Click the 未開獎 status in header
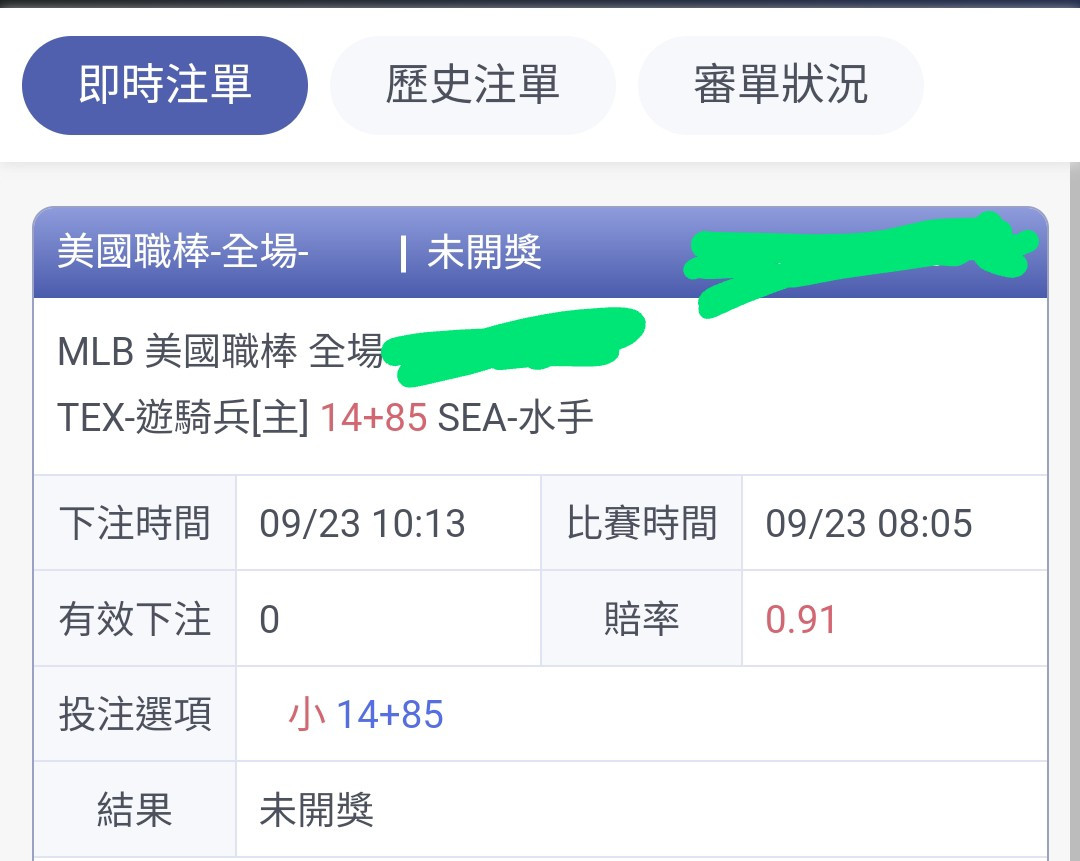Screen dimensions: 1080x861 coord(484,252)
